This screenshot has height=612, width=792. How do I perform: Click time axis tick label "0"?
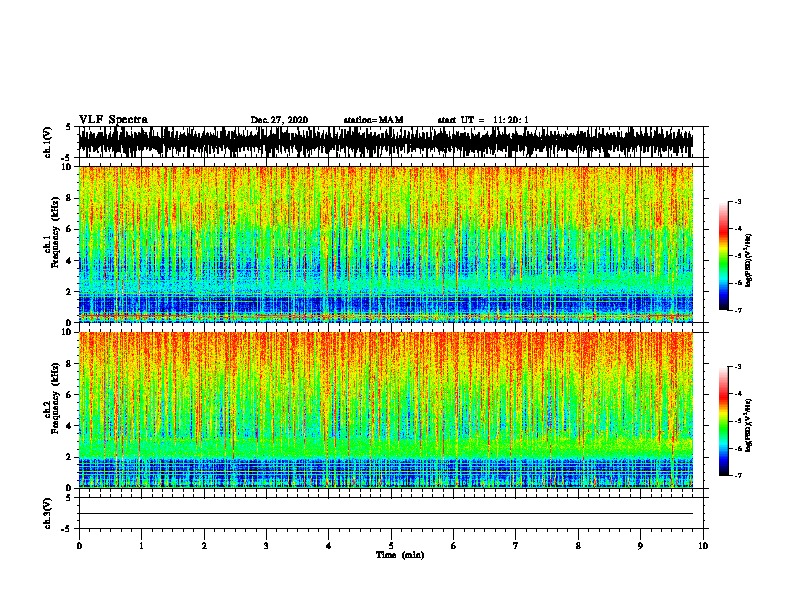click(x=79, y=546)
